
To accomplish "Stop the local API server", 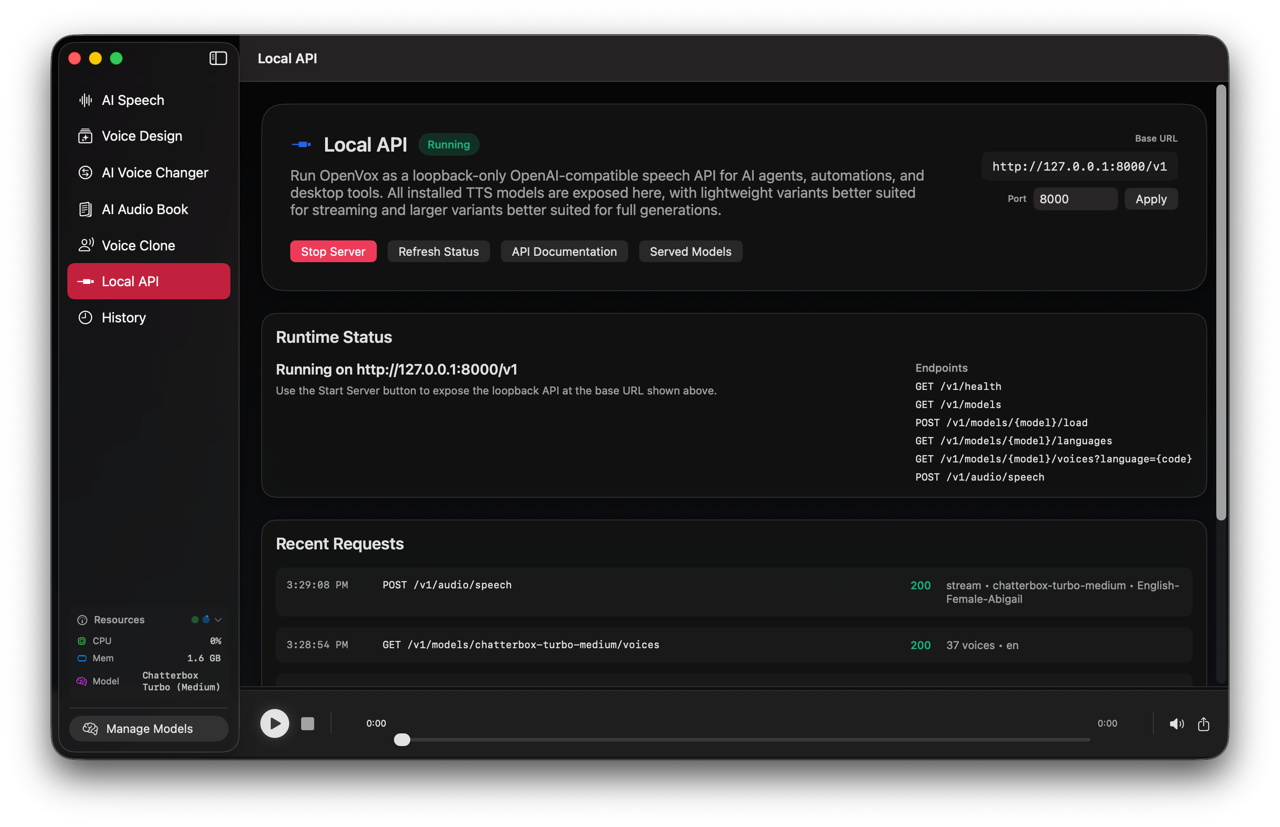I will pos(333,251).
